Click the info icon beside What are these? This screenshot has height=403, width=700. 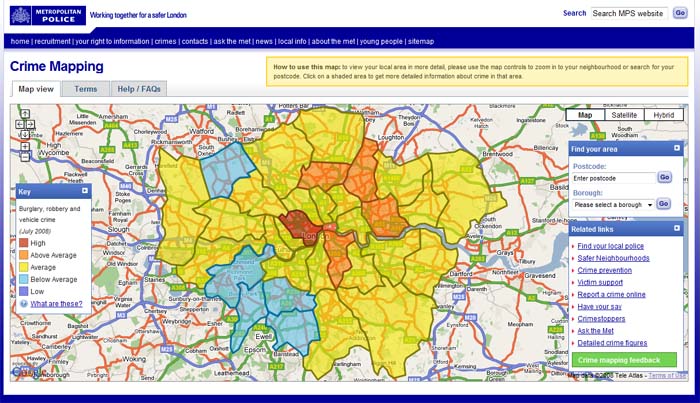pyautogui.click(x=24, y=303)
